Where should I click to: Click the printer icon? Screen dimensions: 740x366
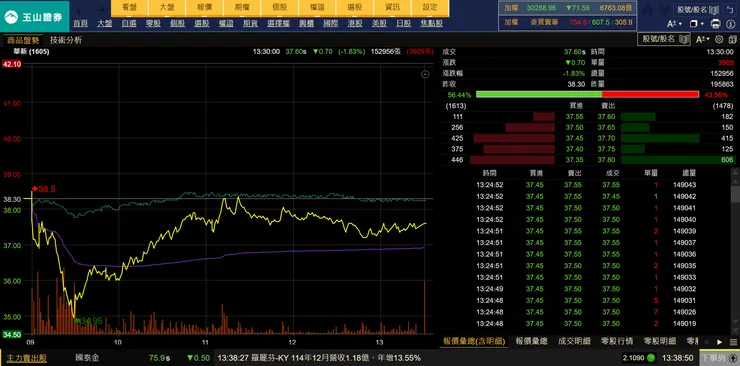click(715, 24)
